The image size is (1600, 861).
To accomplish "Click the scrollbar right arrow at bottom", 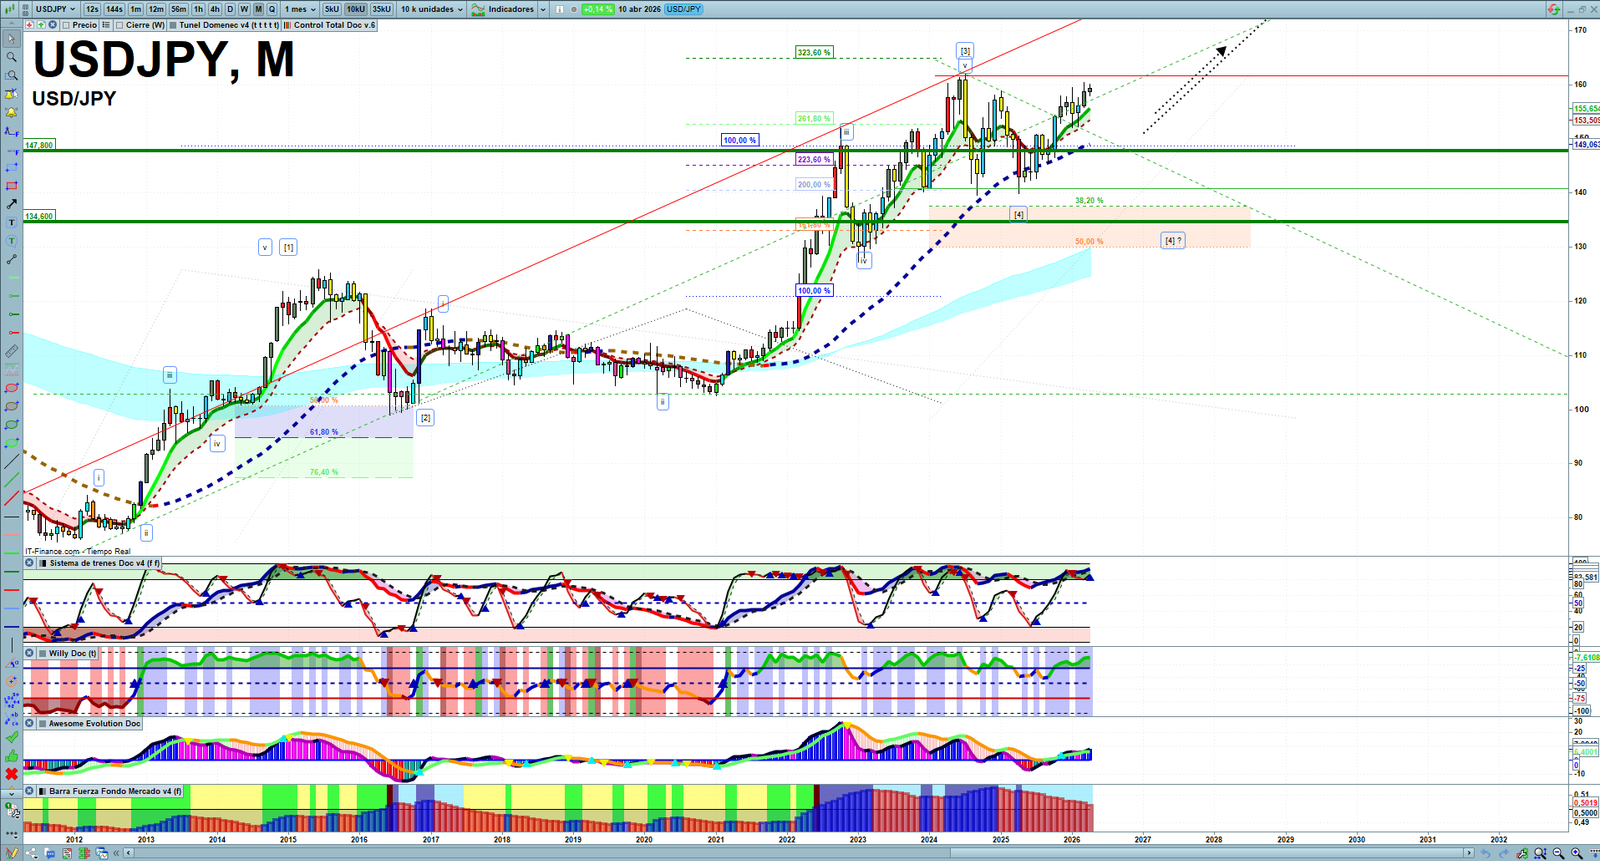I will [x=1469, y=853].
